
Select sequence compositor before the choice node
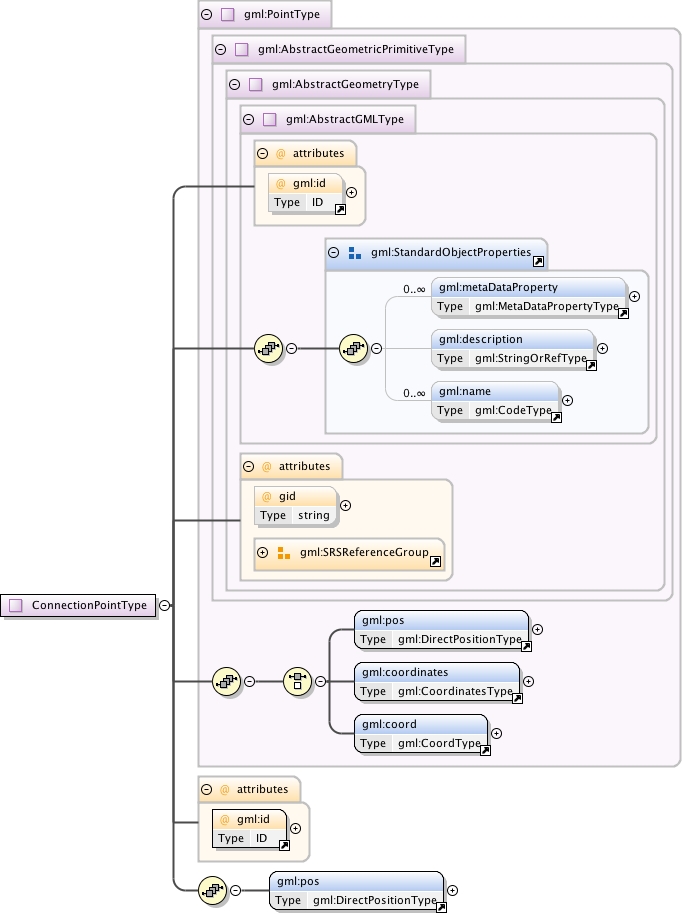click(226, 681)
